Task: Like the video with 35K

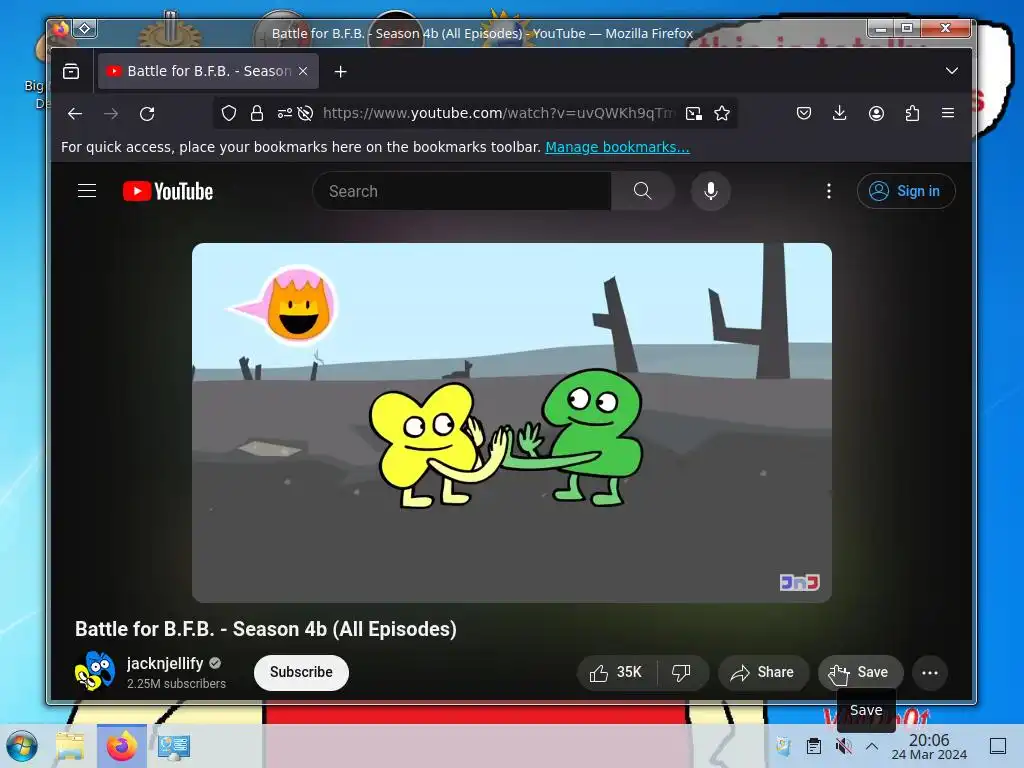Action: [x=616, y=673]
